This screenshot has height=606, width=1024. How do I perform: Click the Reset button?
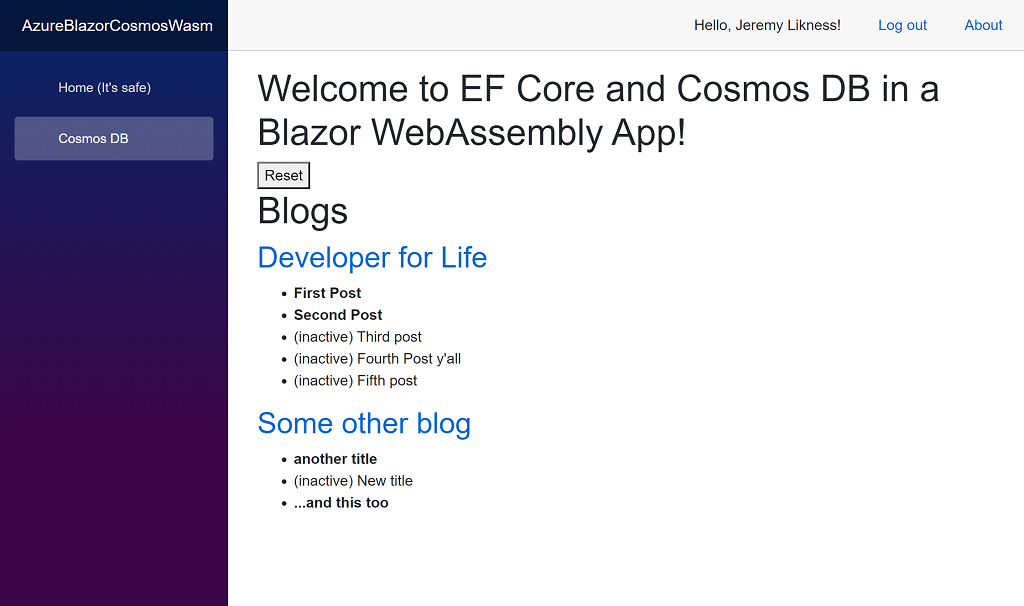(283, 175)
